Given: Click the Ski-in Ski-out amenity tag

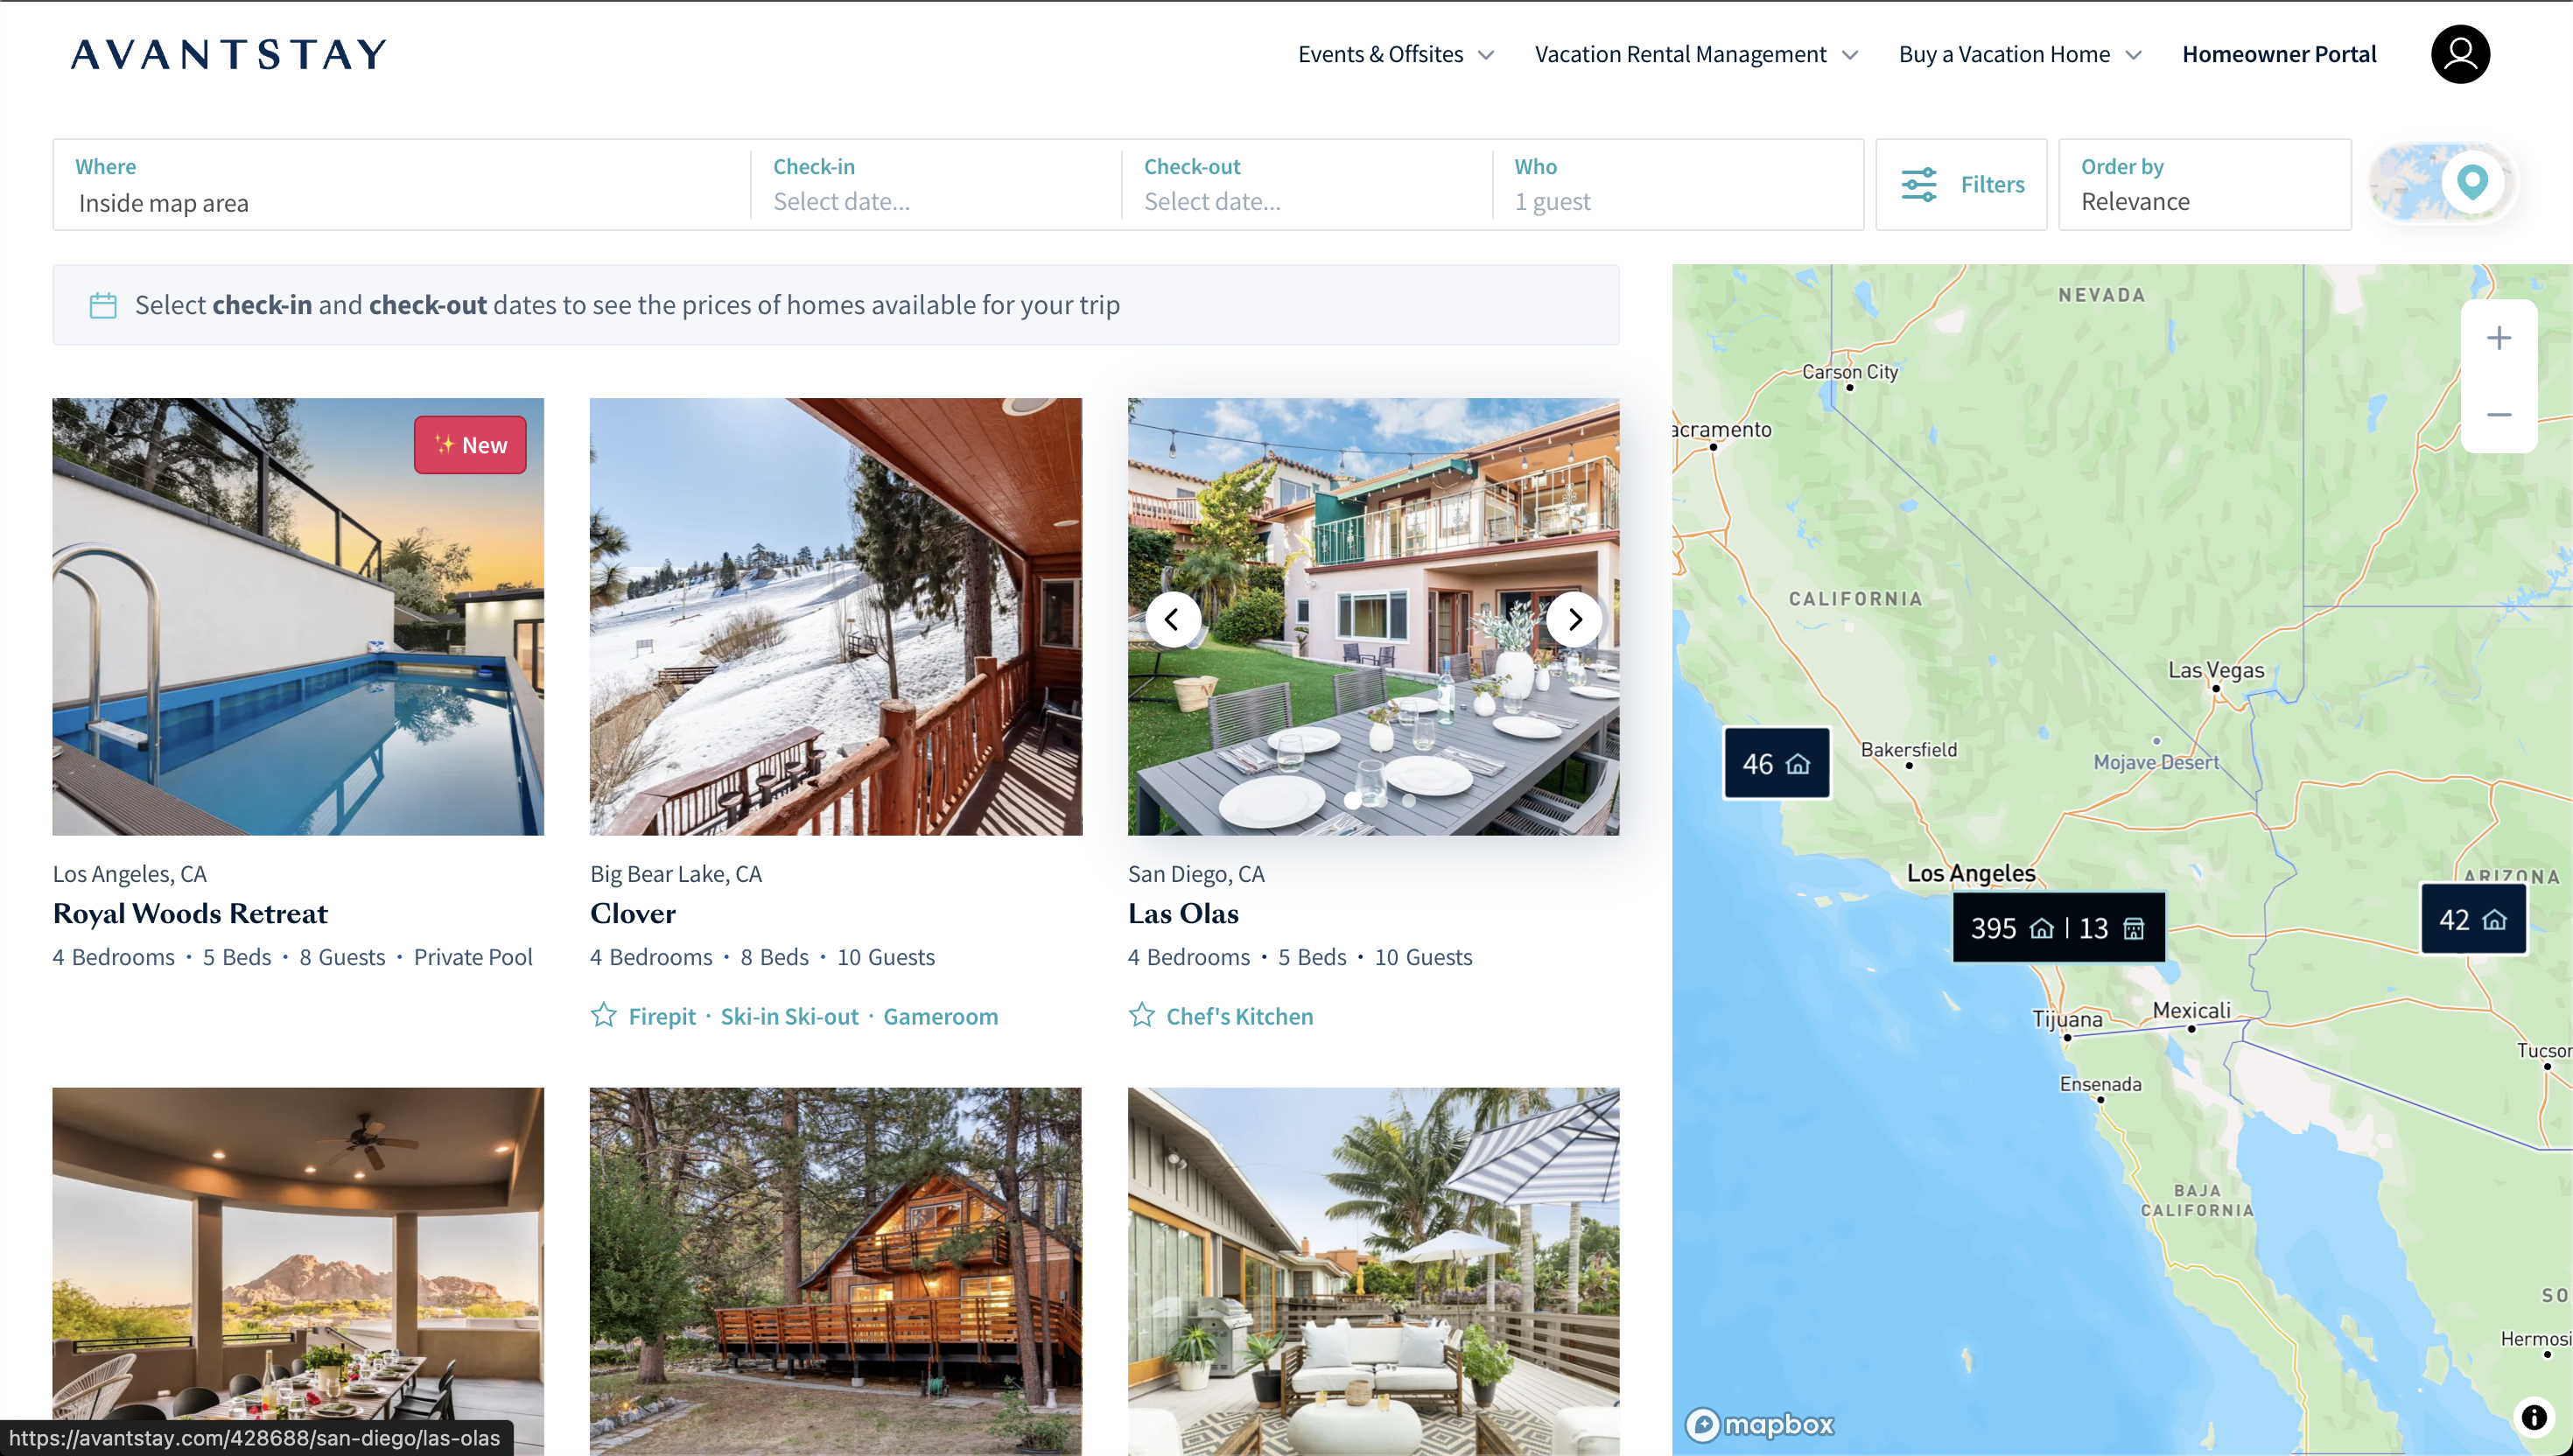Looking at the screenshot, I should tap(789, 1016).
